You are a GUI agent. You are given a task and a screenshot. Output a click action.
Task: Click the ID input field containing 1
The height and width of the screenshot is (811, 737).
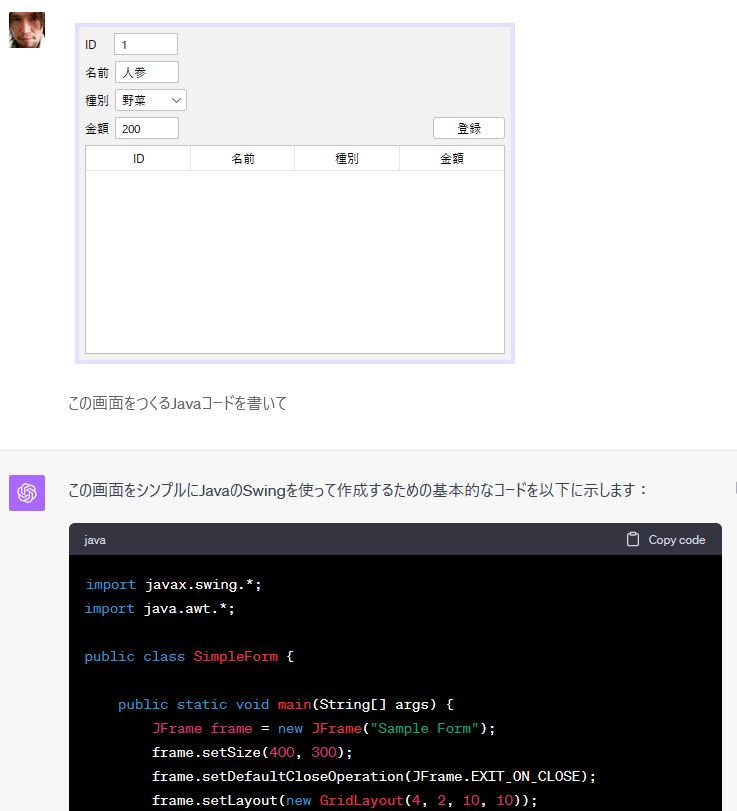click(146, 44)
